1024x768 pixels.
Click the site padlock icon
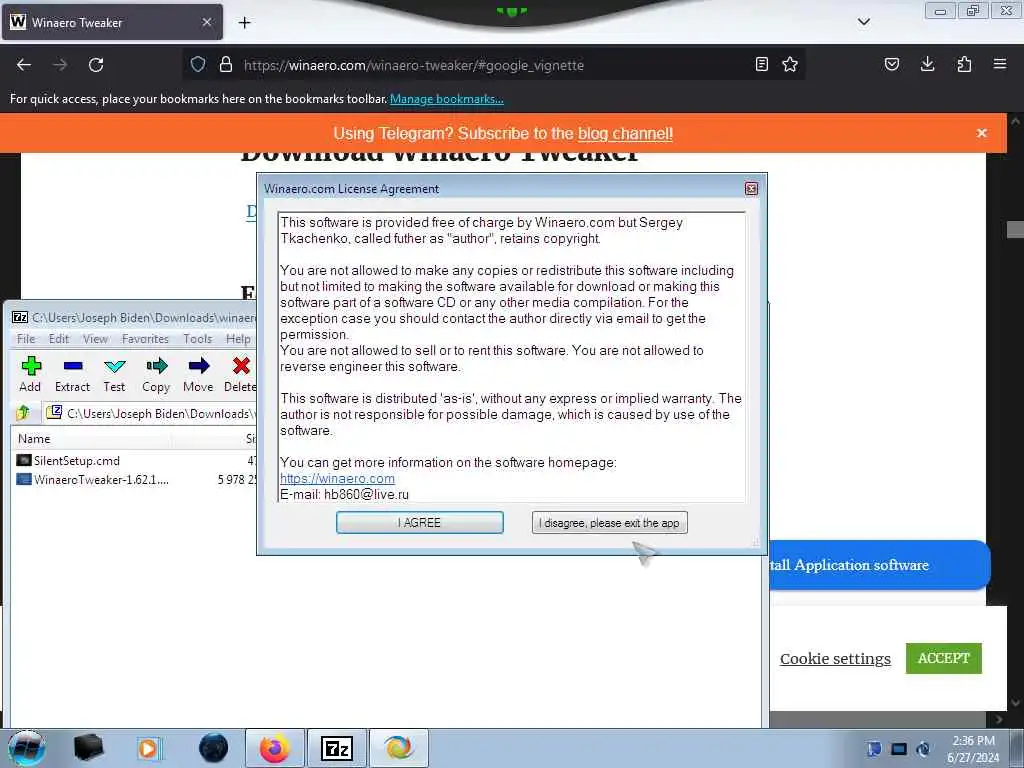point(226,65)
